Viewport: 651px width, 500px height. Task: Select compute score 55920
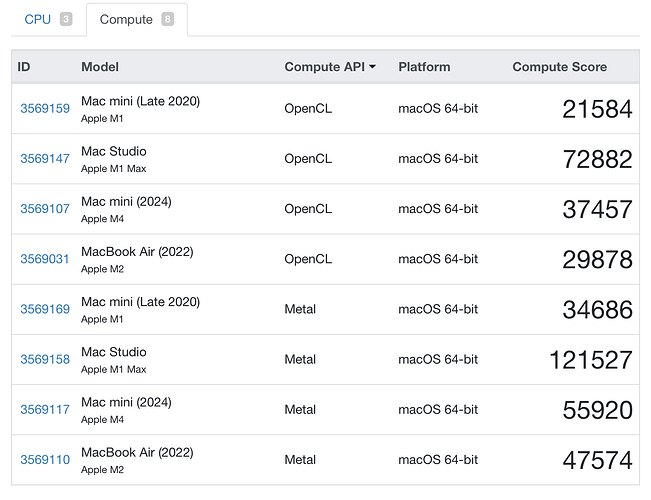597,410
